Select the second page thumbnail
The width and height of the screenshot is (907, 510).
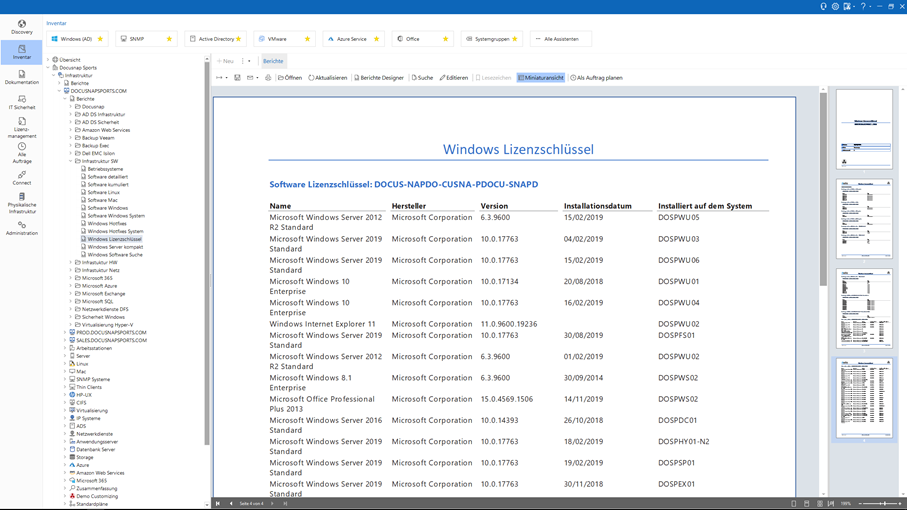[x=864, y=219]
